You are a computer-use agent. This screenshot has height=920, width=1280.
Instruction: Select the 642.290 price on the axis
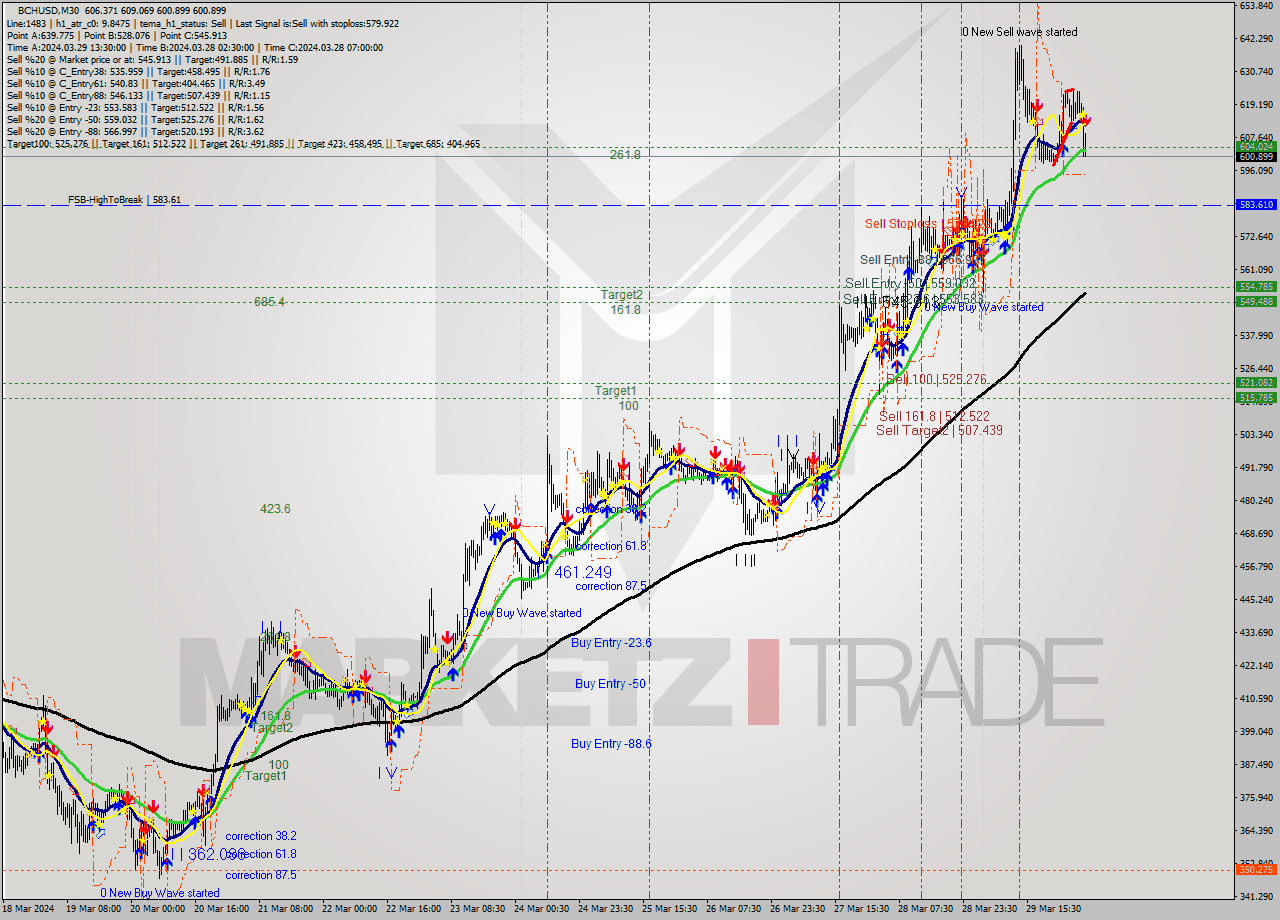[x=1256, y=38]
